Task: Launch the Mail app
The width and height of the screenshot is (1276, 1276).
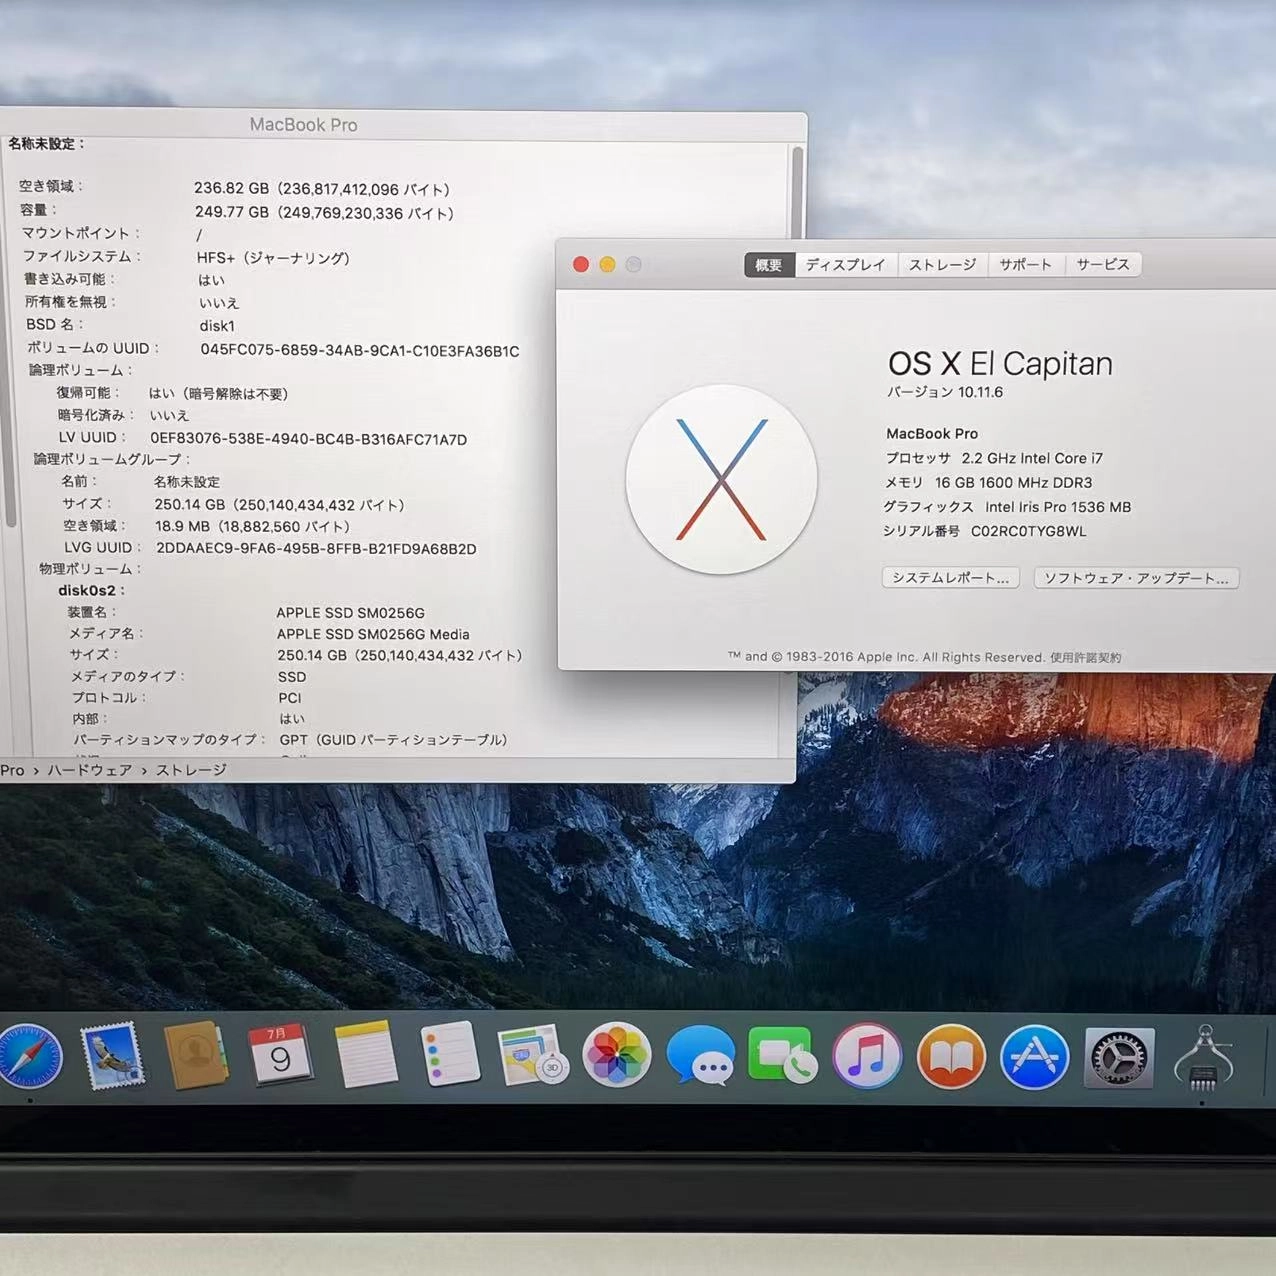Action: 115,1055
